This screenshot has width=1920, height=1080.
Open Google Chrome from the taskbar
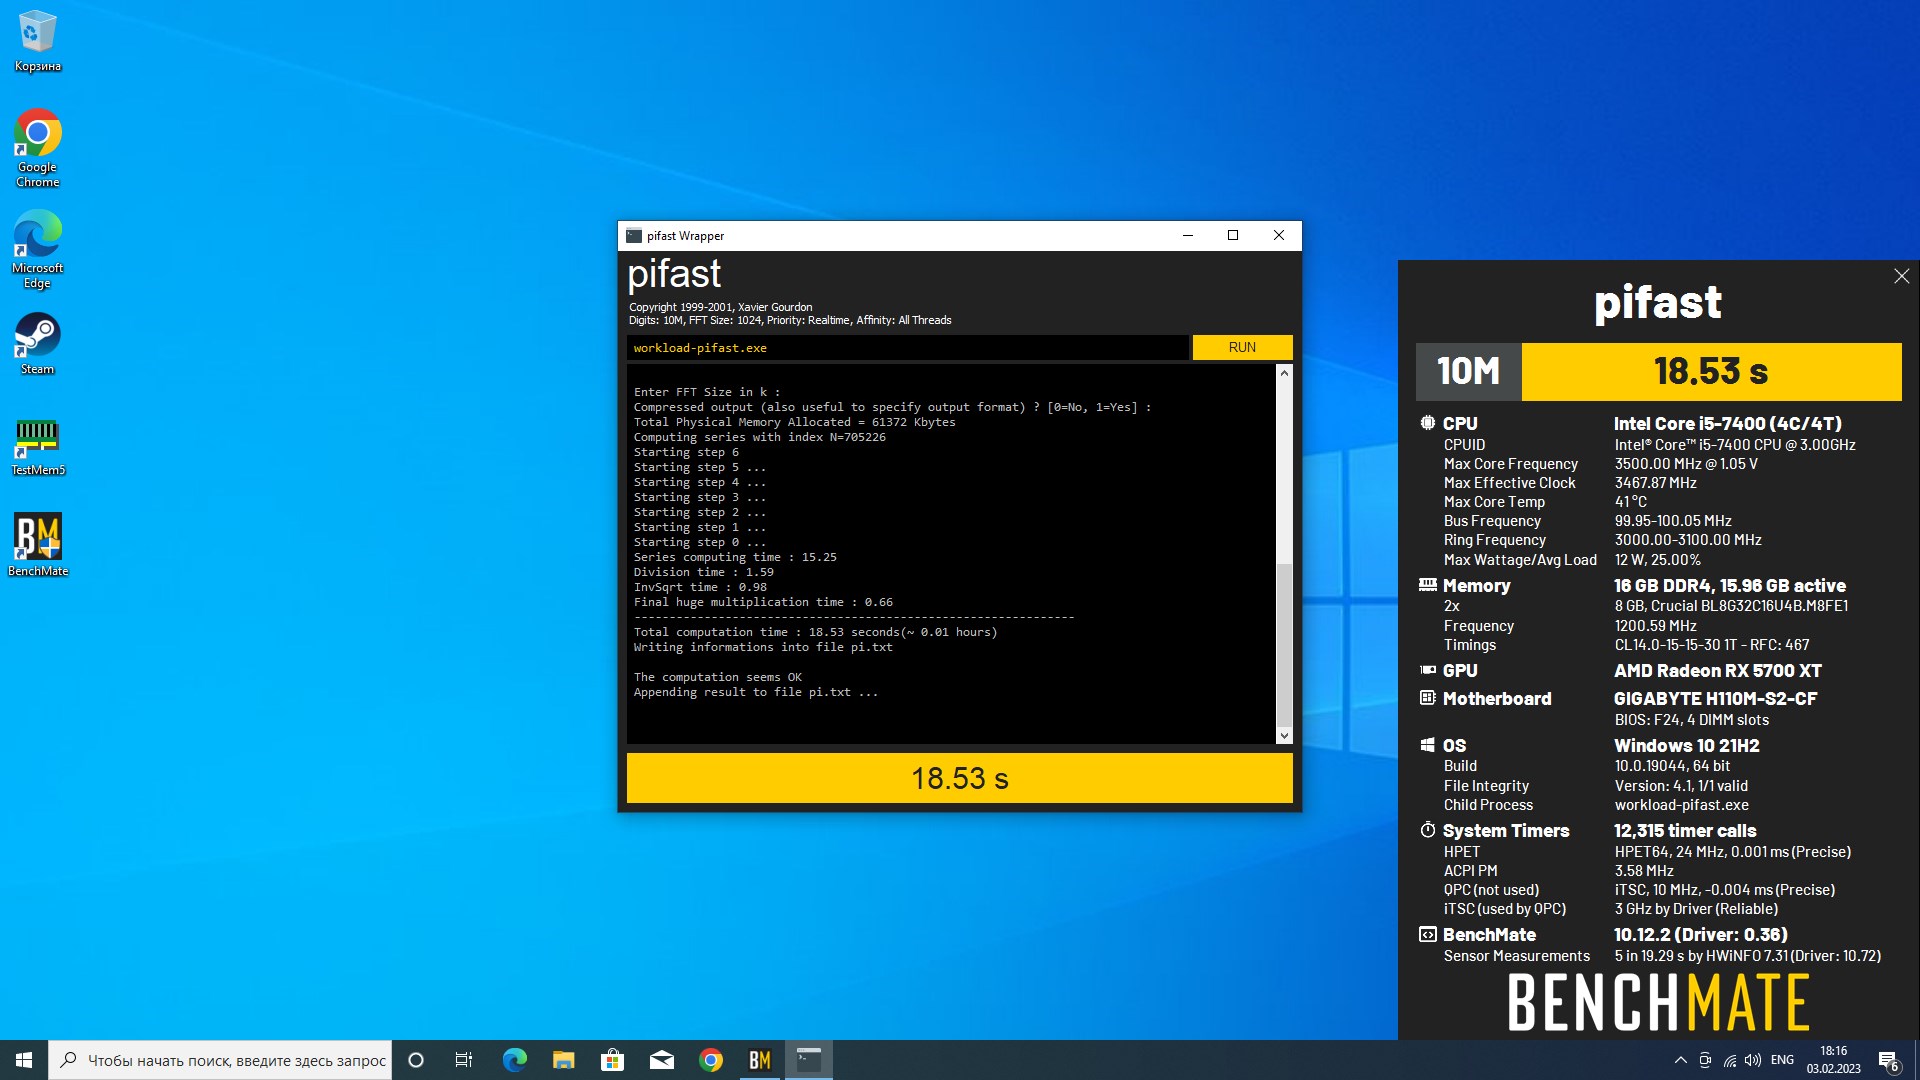click(x=710, y=1060)
